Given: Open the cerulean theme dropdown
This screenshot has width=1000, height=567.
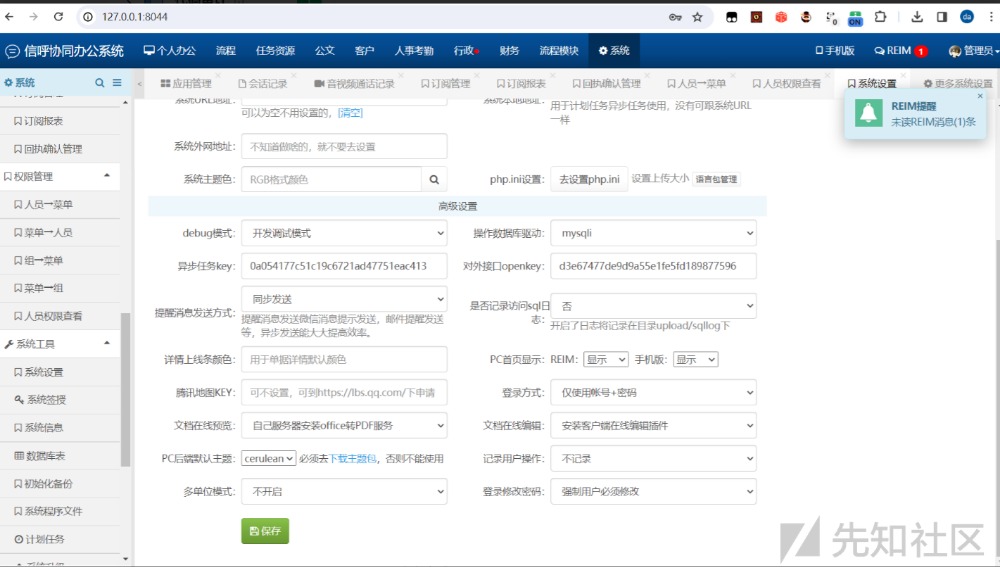Looking at the screenshot, I should [x=268, y=458].
